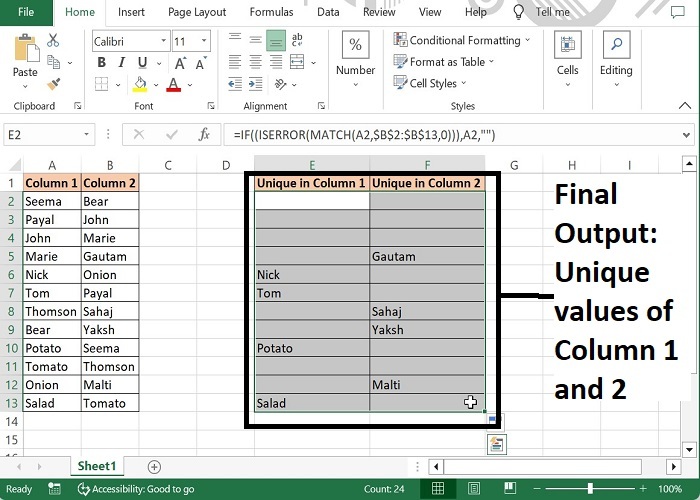Click the Paste clipboard icon

click(x=25, y=48)
